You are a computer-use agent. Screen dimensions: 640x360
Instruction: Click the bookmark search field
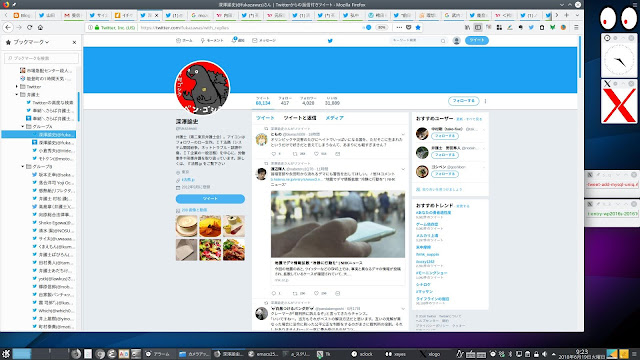[41, 58]
